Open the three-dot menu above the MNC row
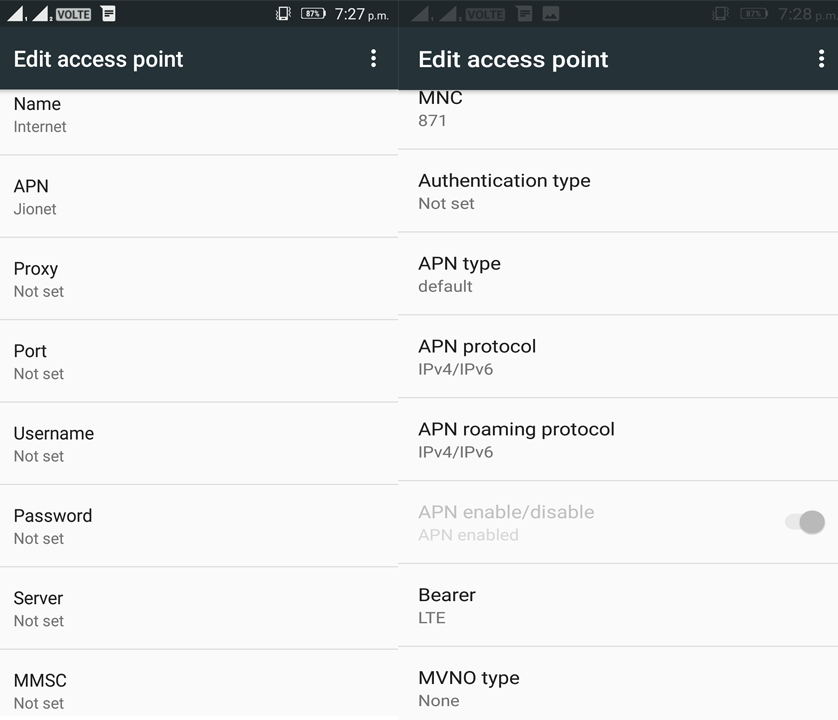 tap(821, 59)
